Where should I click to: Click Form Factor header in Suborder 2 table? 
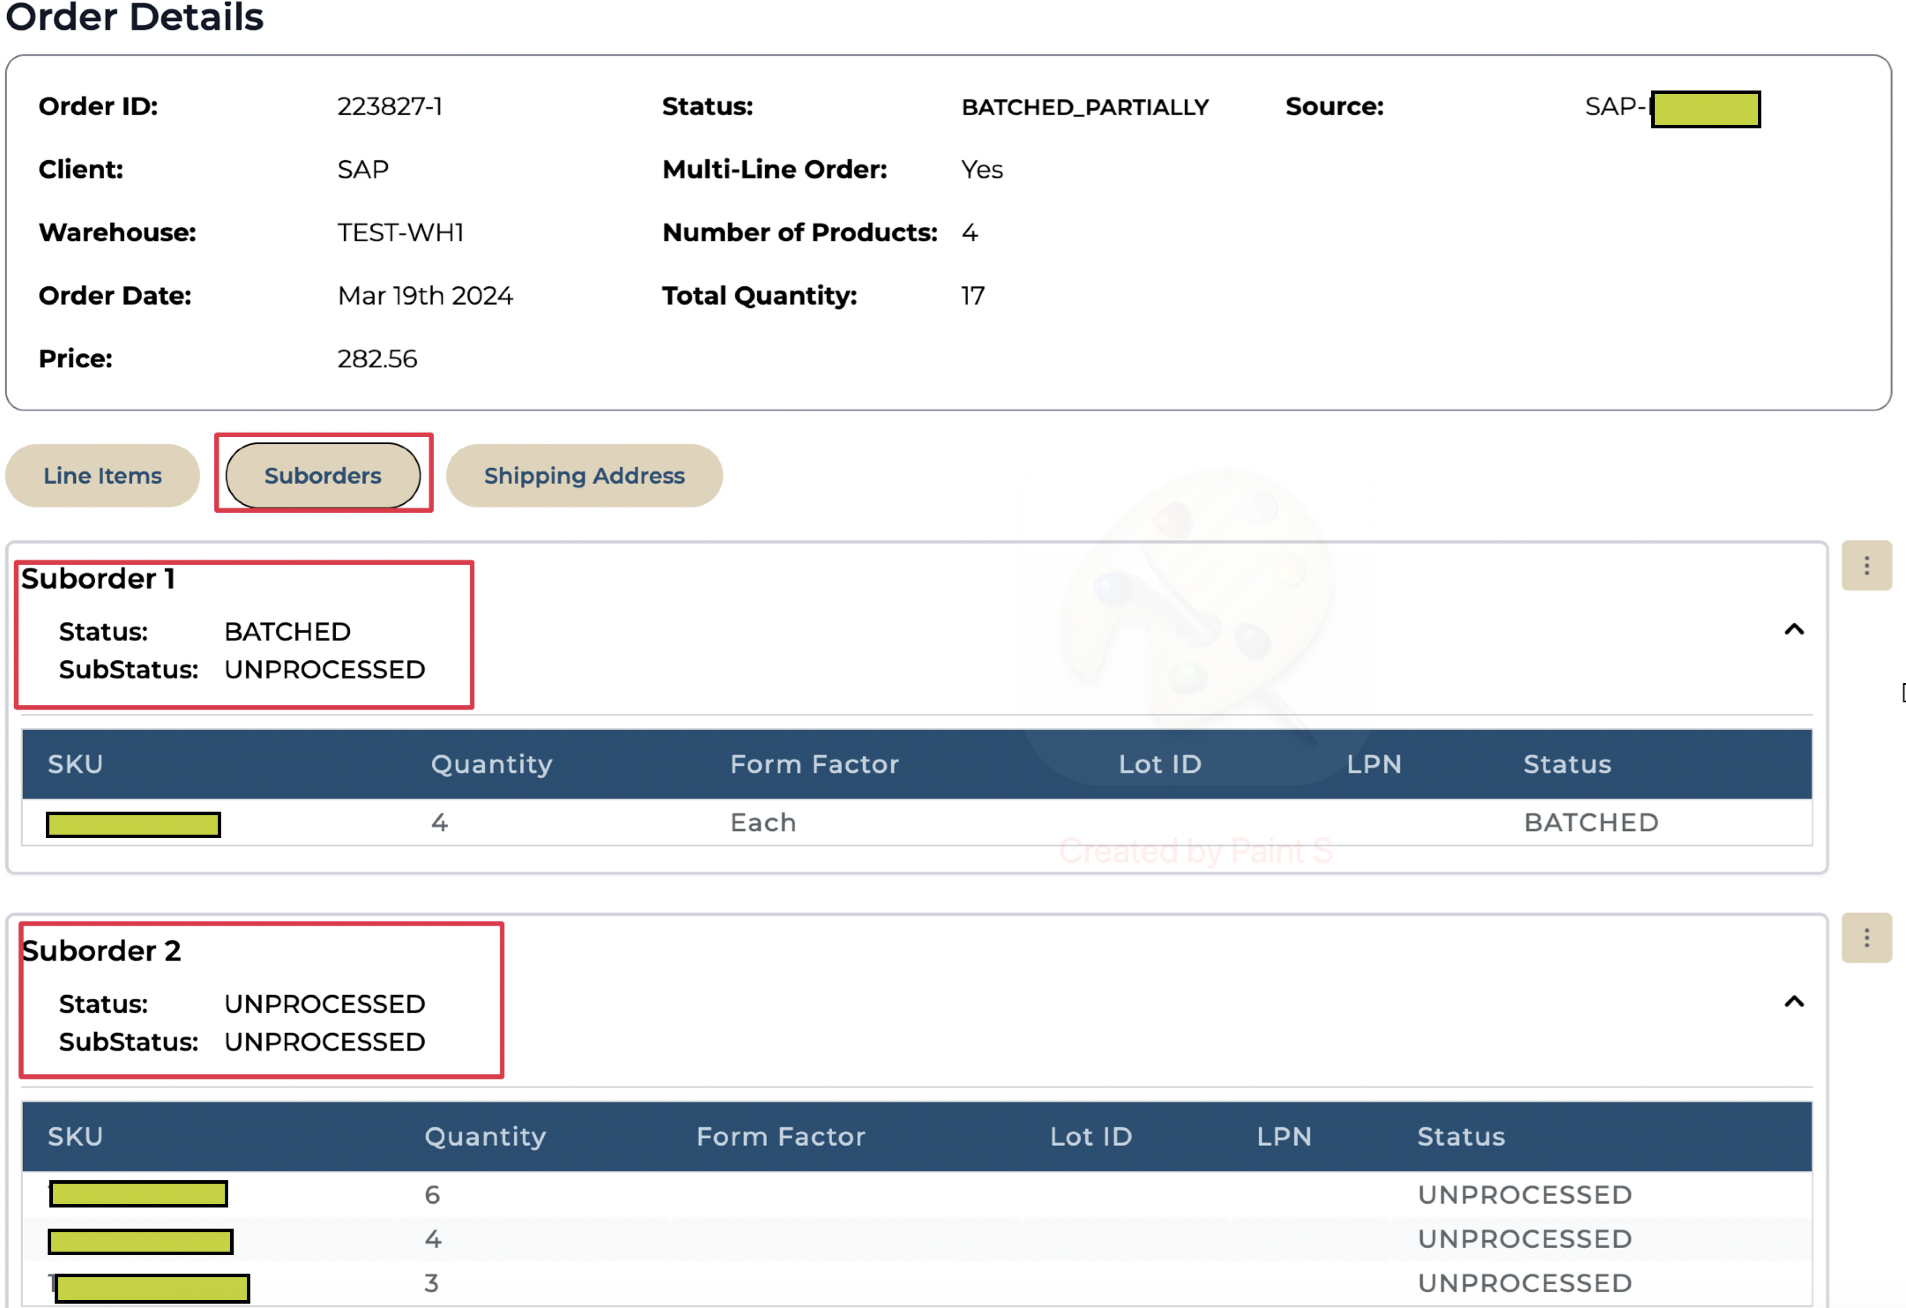click(780, 1136)
